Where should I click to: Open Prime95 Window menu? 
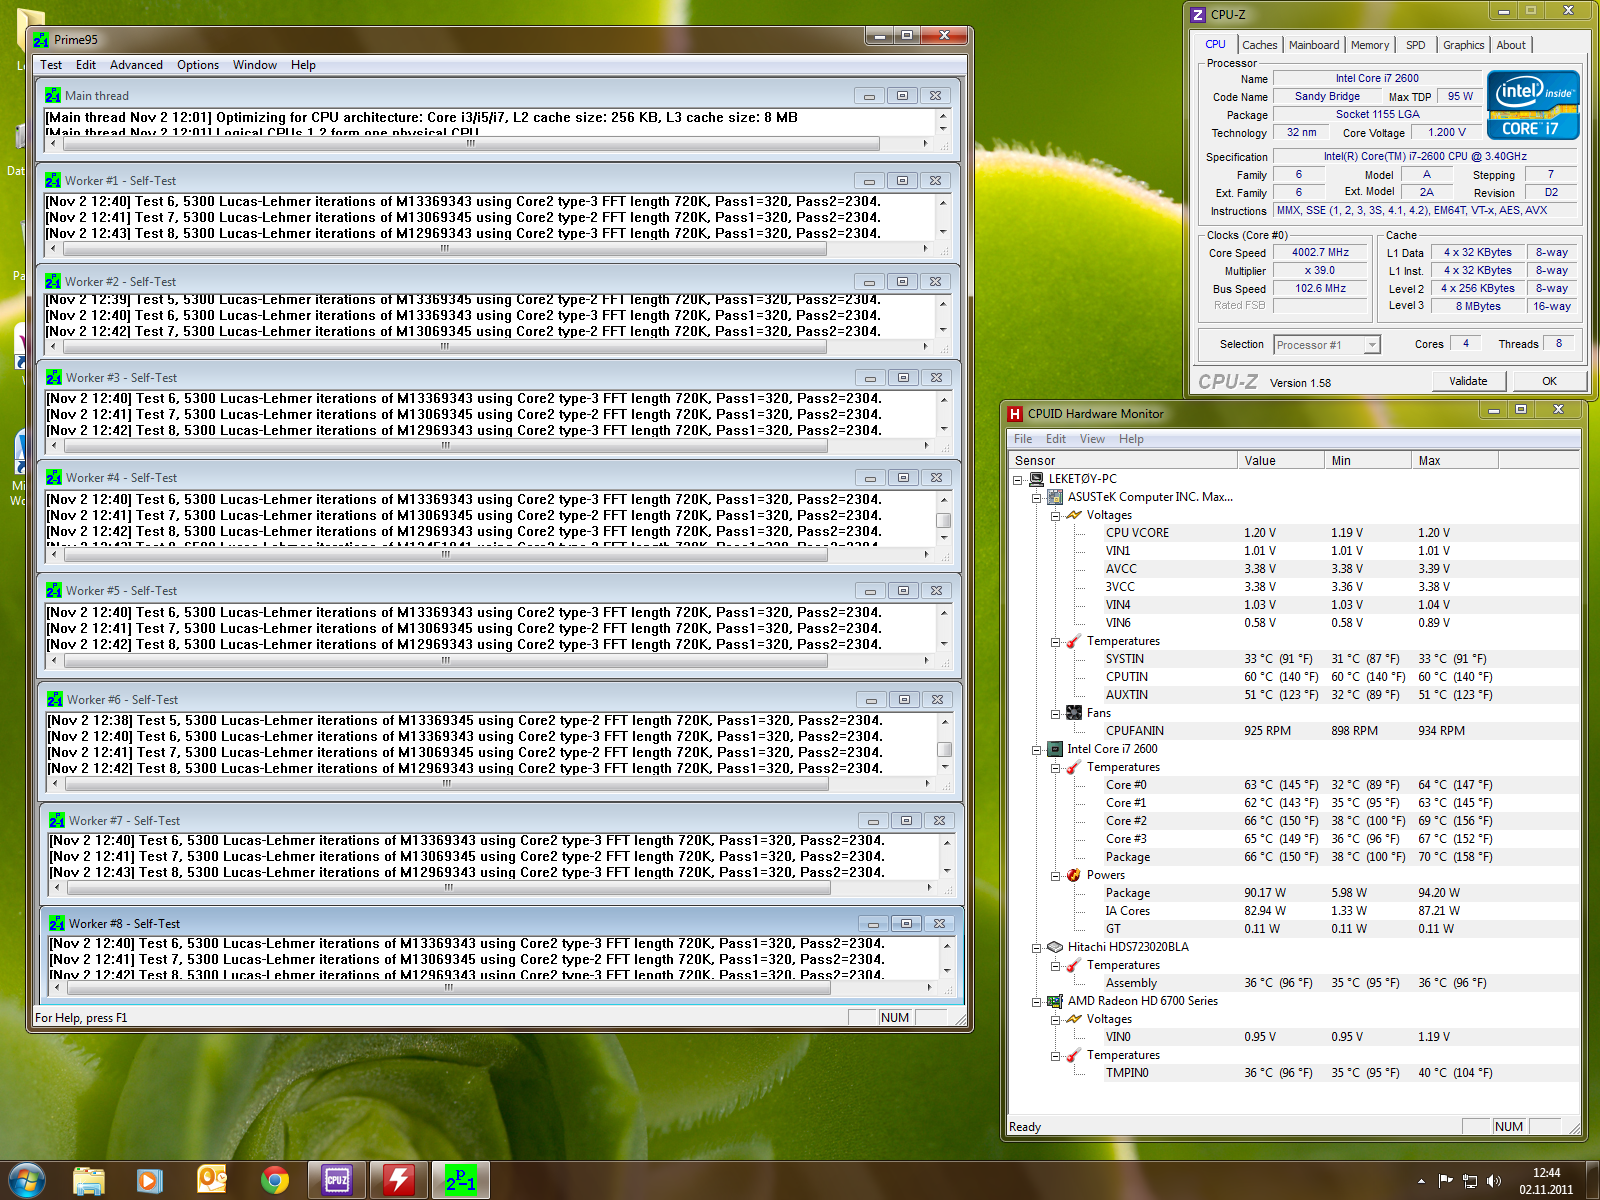tap(255, 65)
